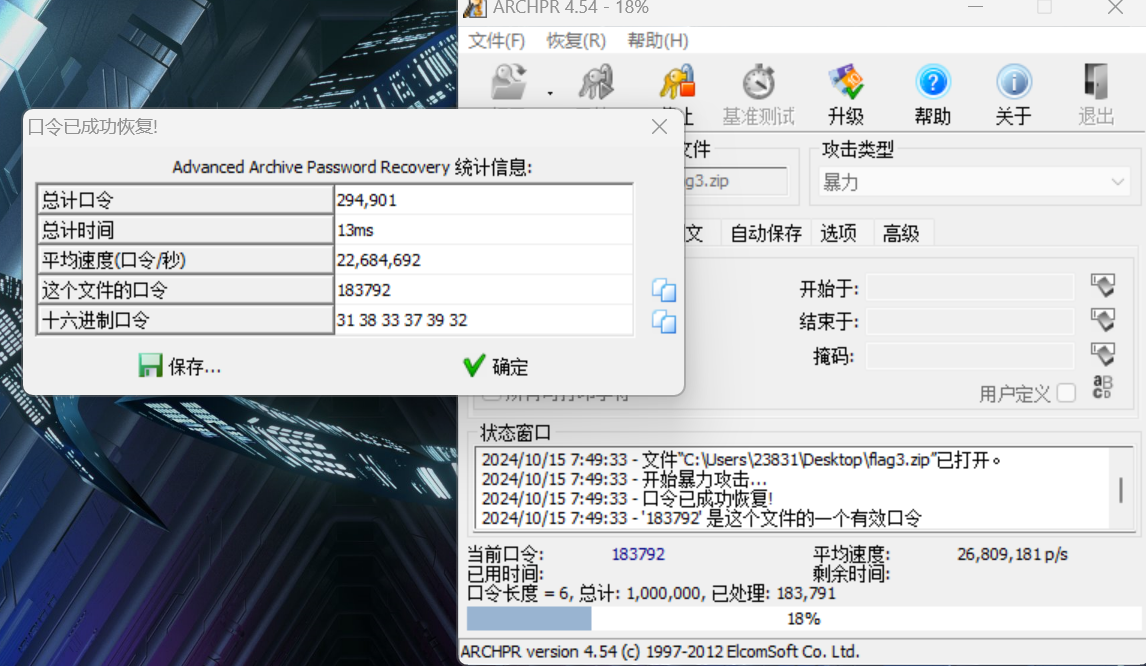Click the 确定 button in dialog

click(x=496, y=366)
